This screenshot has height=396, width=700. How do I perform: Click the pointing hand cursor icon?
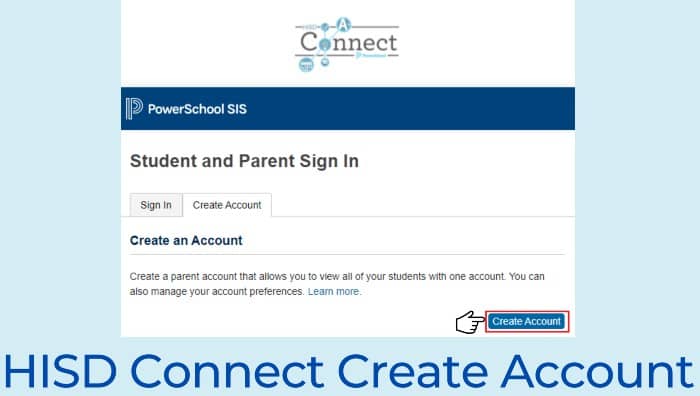click(x=470, y=322)
